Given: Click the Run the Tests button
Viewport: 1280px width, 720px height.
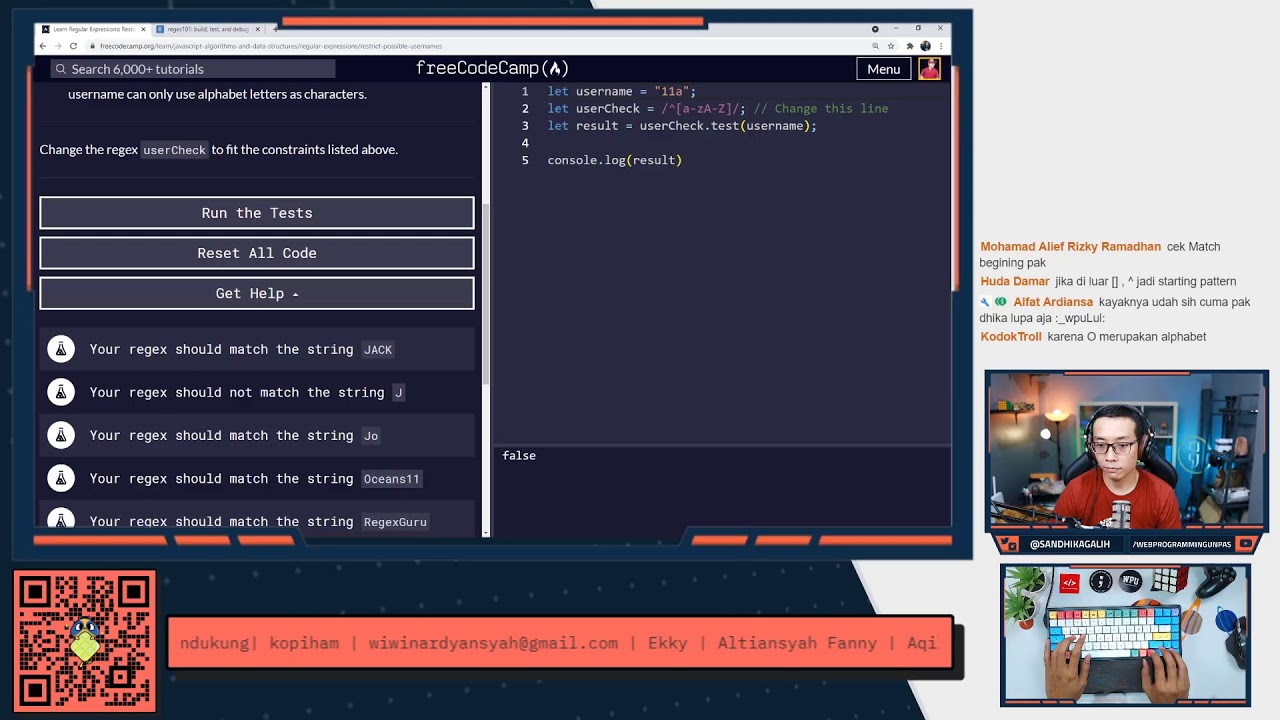Looking at the screenshot, I should coord(257,213).
